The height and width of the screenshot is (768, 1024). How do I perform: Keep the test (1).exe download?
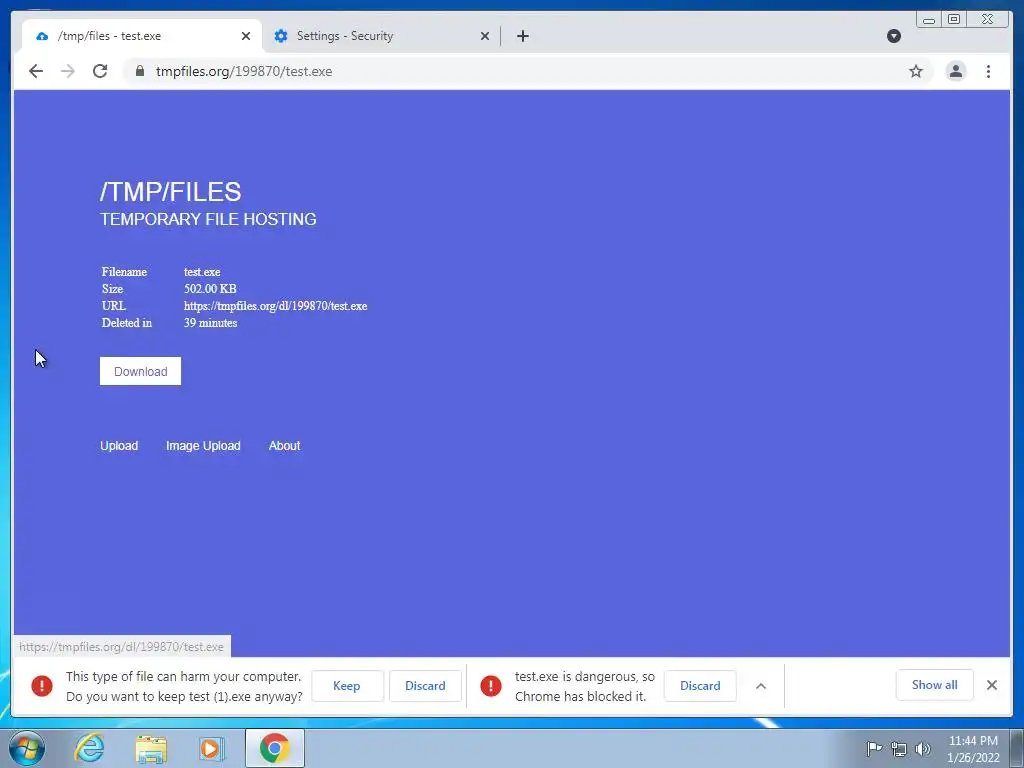click(347, 686)
